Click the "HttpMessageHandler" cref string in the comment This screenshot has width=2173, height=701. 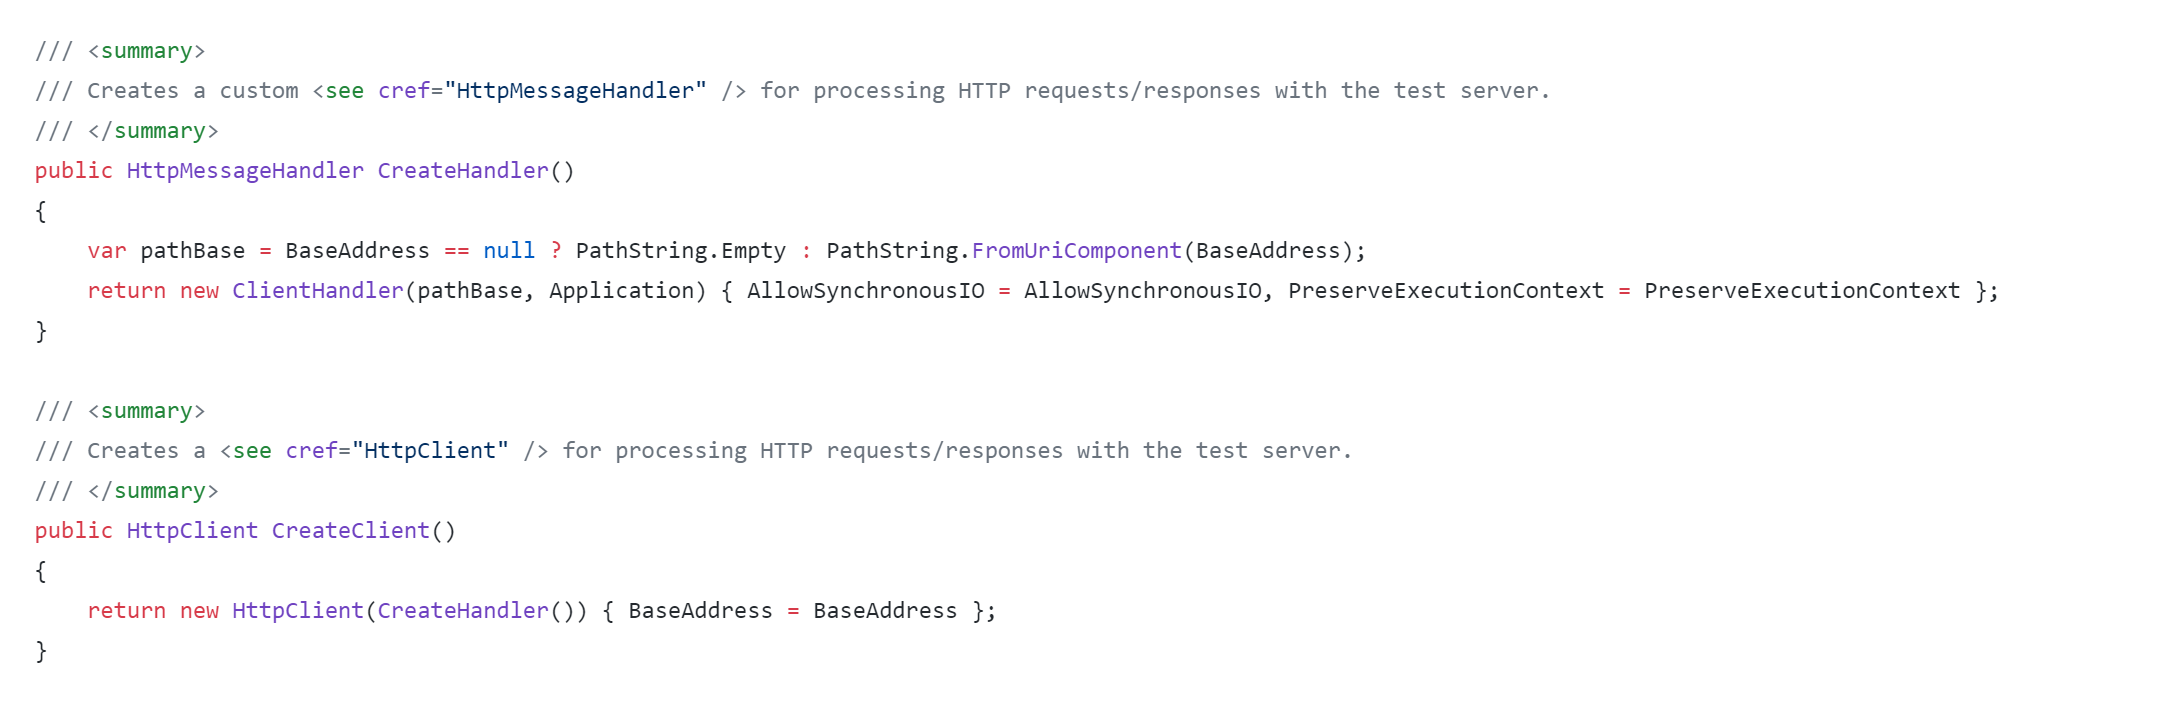(x=575, y=91)
